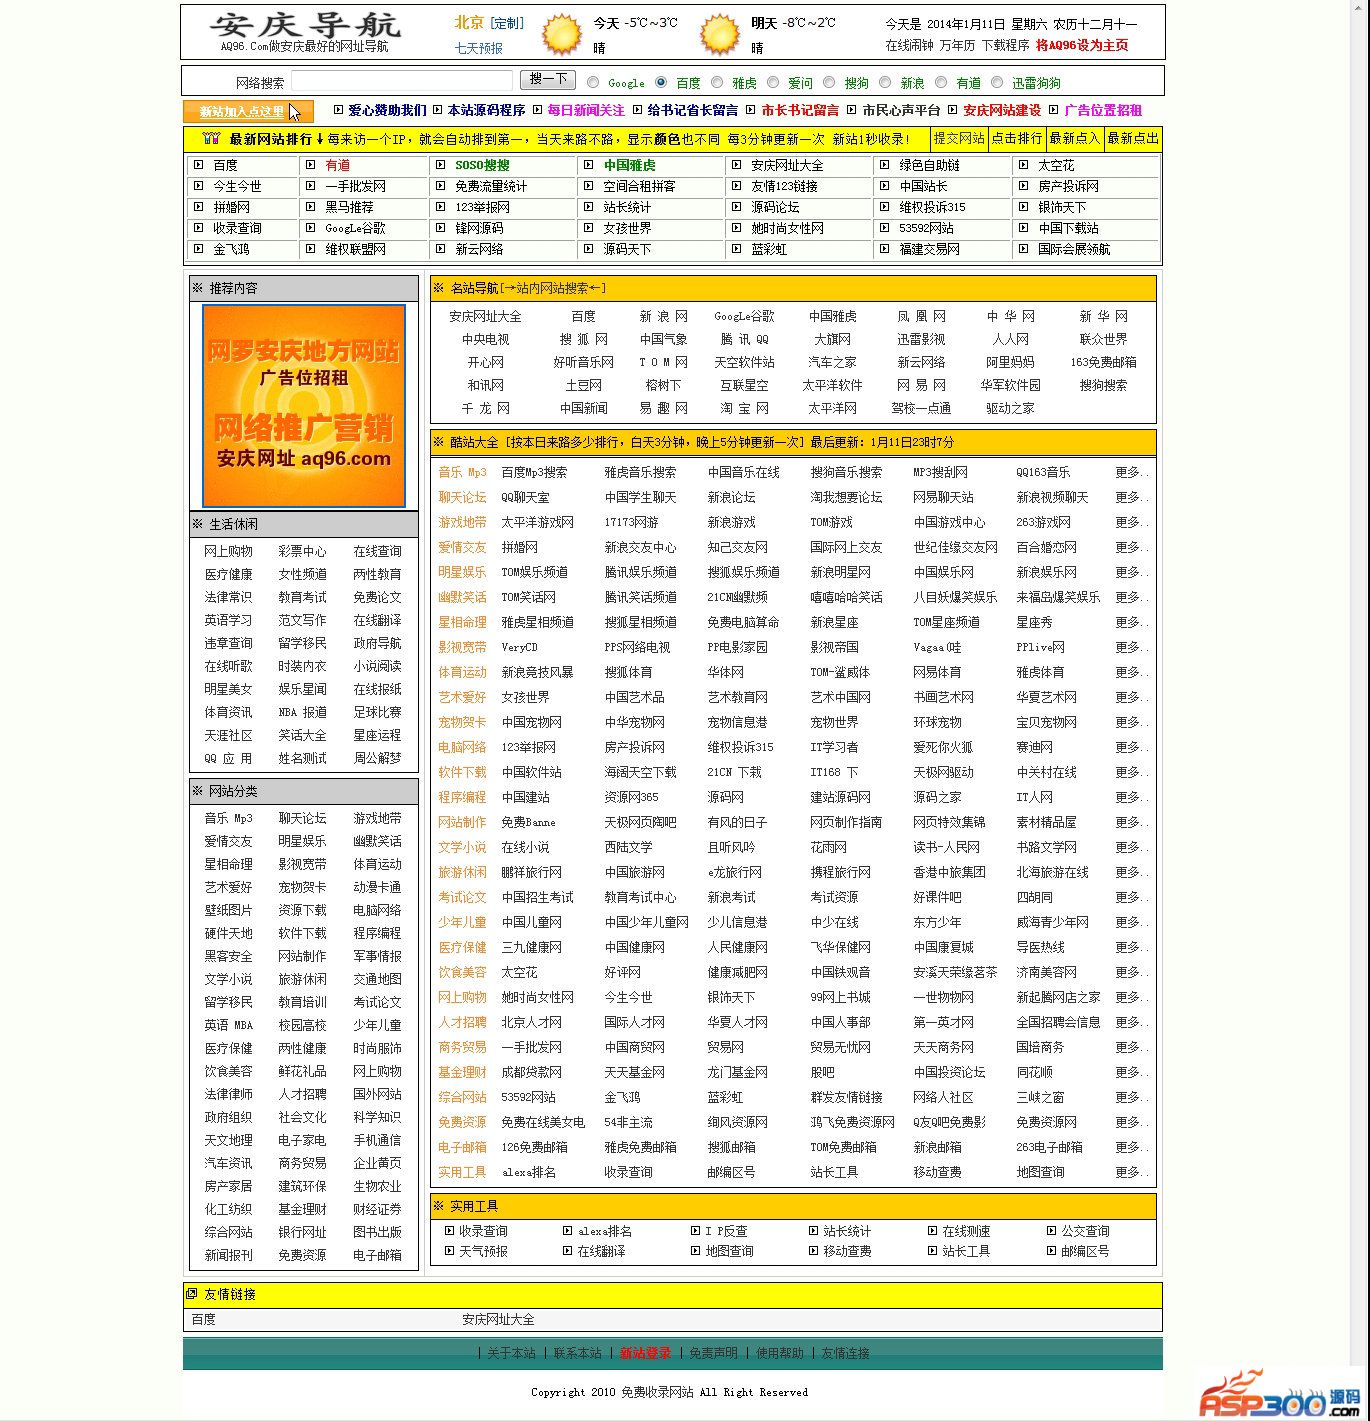This screenshot has height=1421, width=1370.
Task: Open 更多 for the 游戏地带 row
Action: tap(1131, 522)
